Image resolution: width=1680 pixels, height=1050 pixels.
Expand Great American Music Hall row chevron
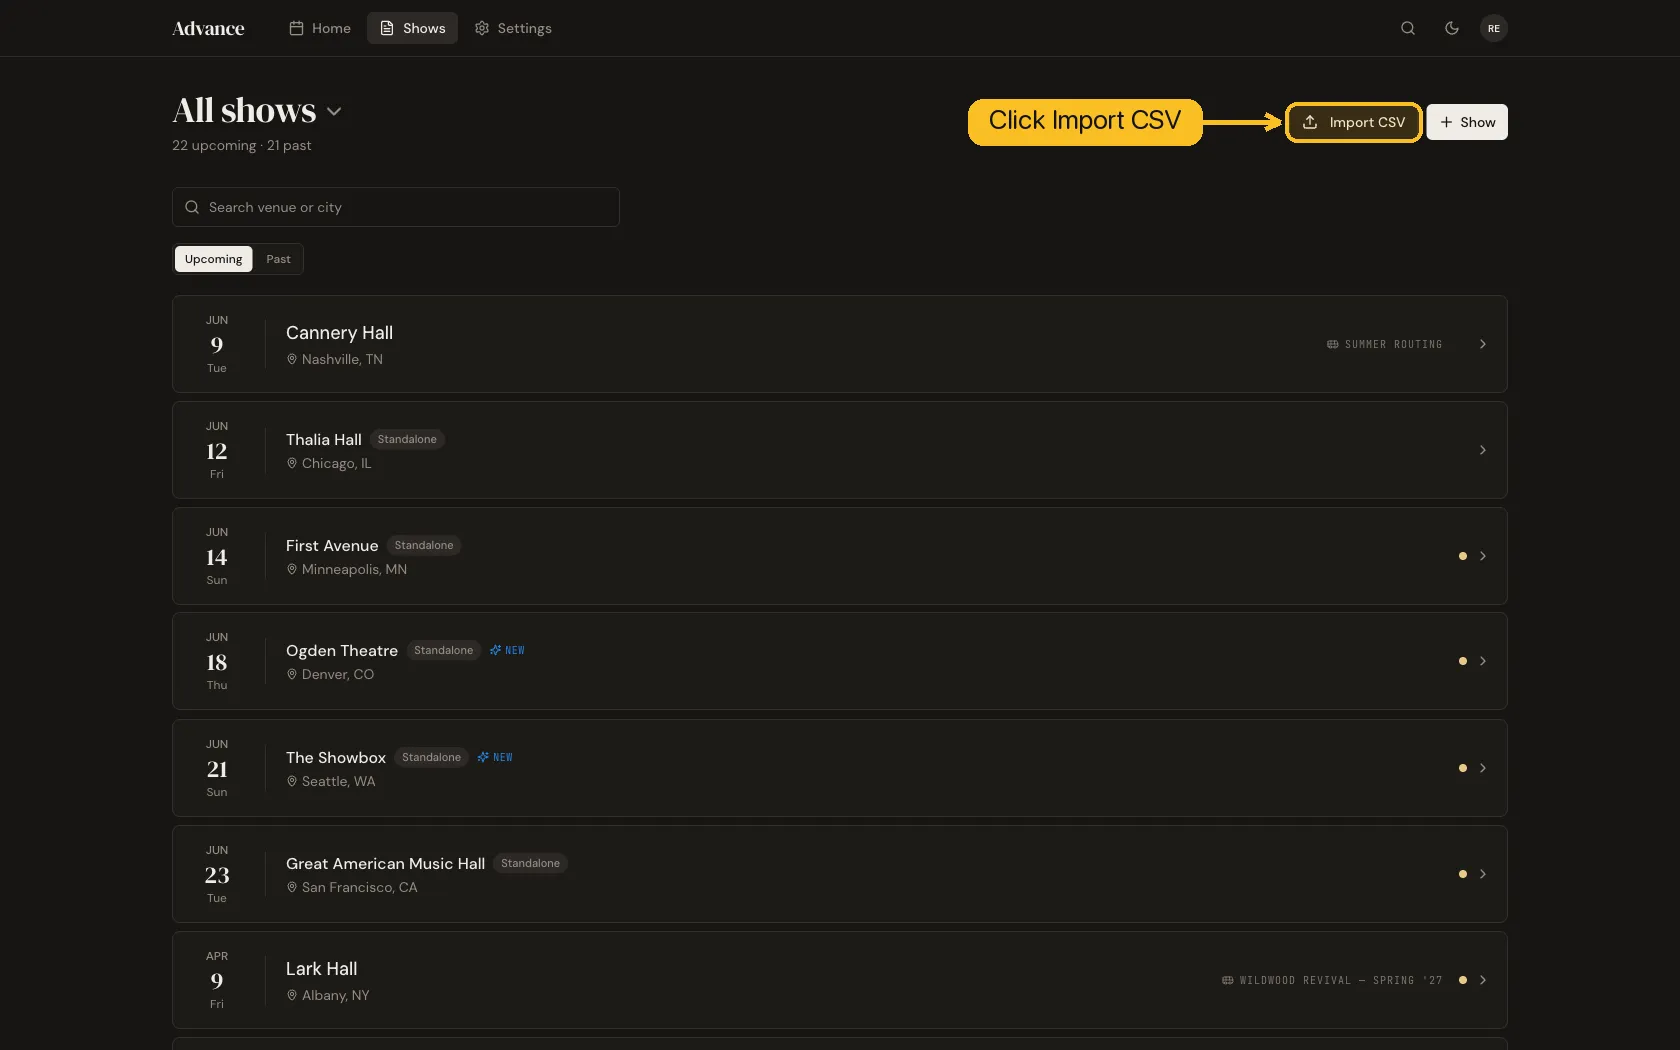(x=1483, y=874)
